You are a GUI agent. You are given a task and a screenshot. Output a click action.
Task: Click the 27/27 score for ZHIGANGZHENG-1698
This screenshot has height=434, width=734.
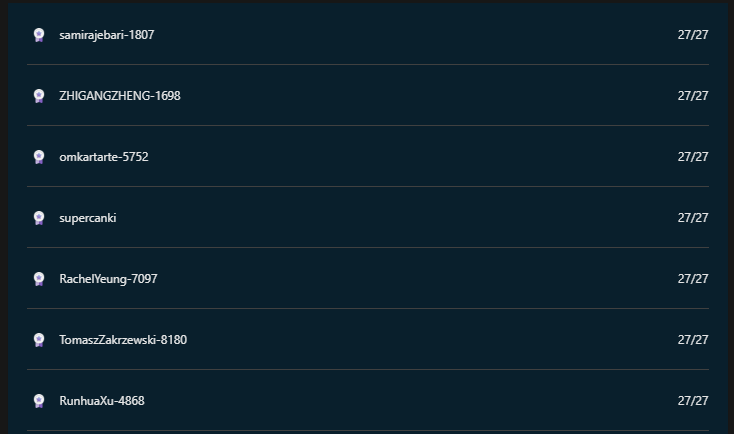pyautogui.click(x=693, y=96)
